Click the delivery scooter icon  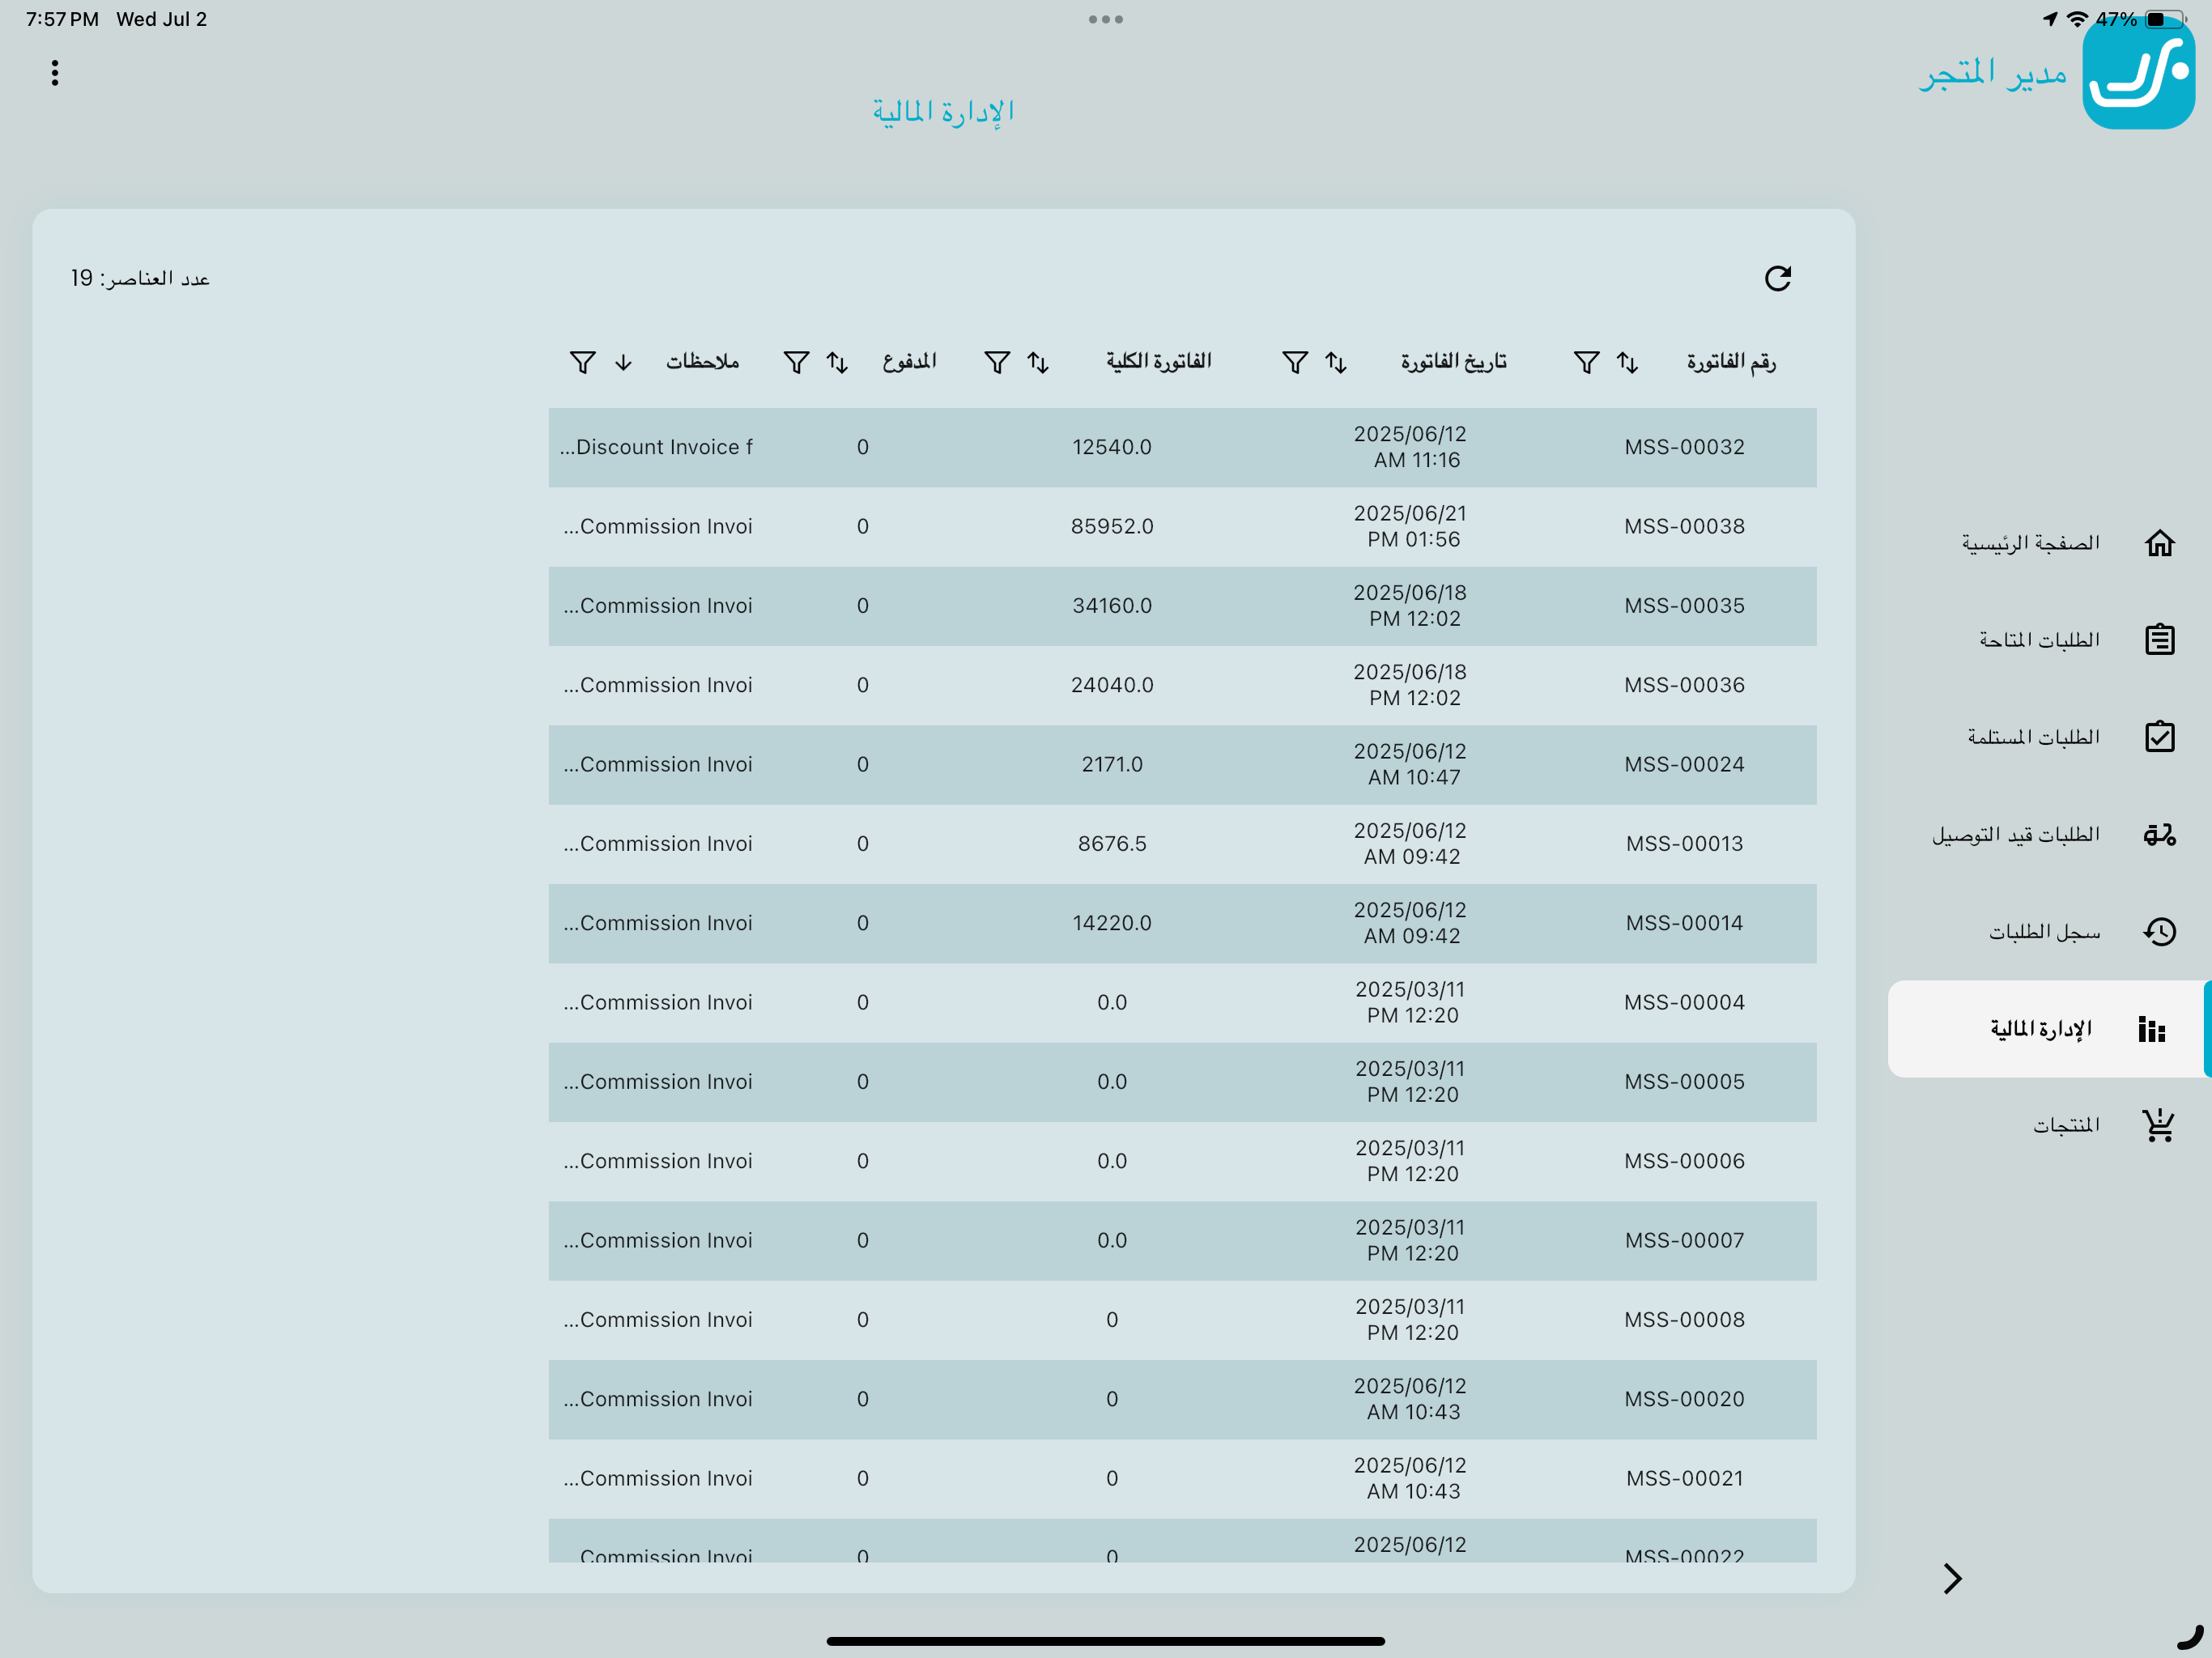tap(2159, 834)
